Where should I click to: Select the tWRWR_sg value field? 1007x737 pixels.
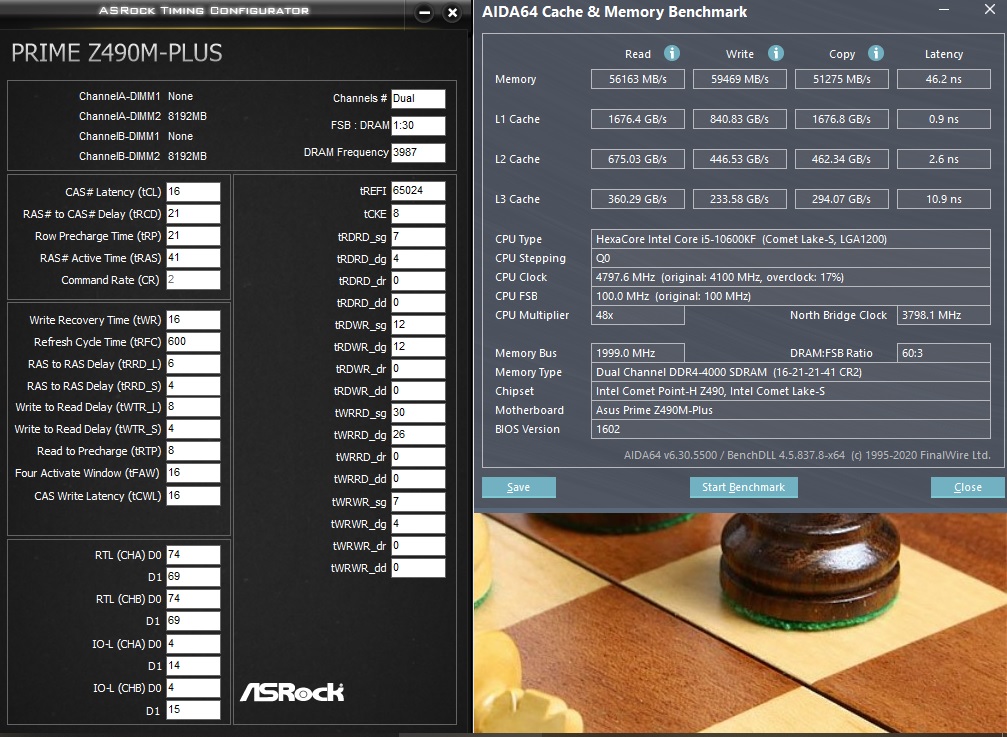pos(418,501)
